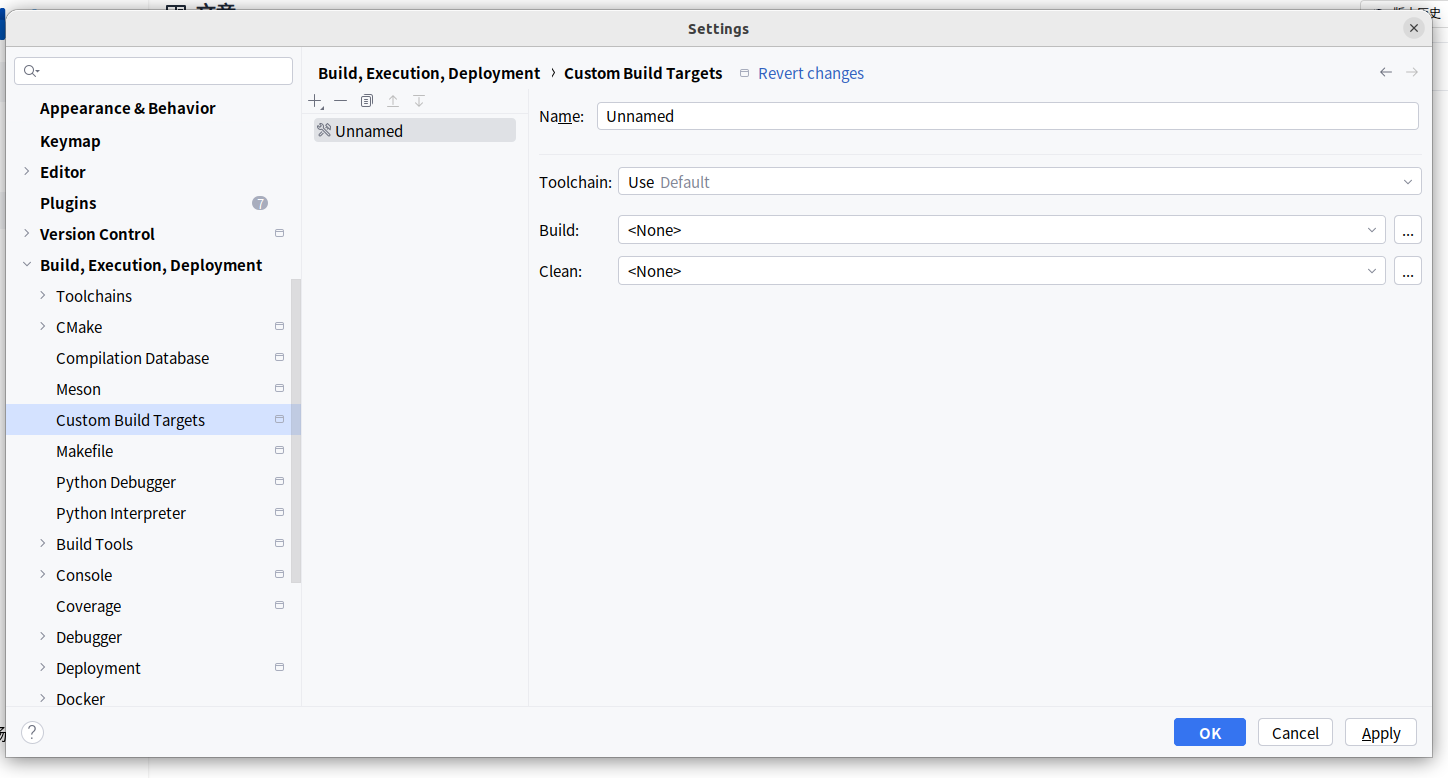
Task: Select Python Interpreter settings page
Action: 121,513
